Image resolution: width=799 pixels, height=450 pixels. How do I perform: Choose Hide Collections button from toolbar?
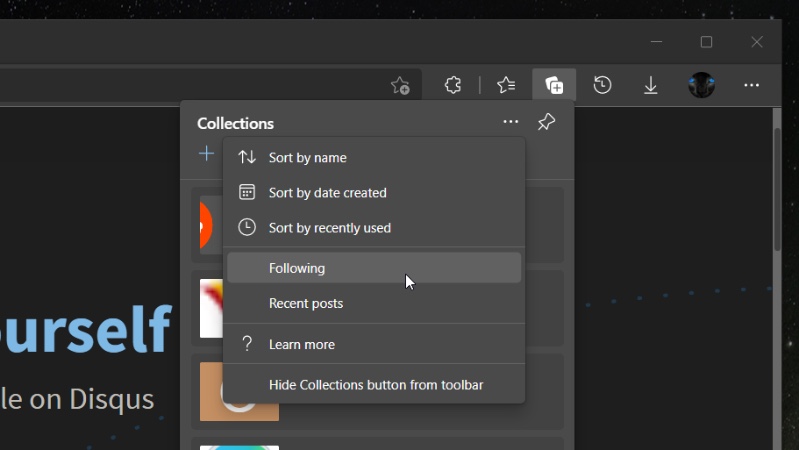(x=375, y=385)
